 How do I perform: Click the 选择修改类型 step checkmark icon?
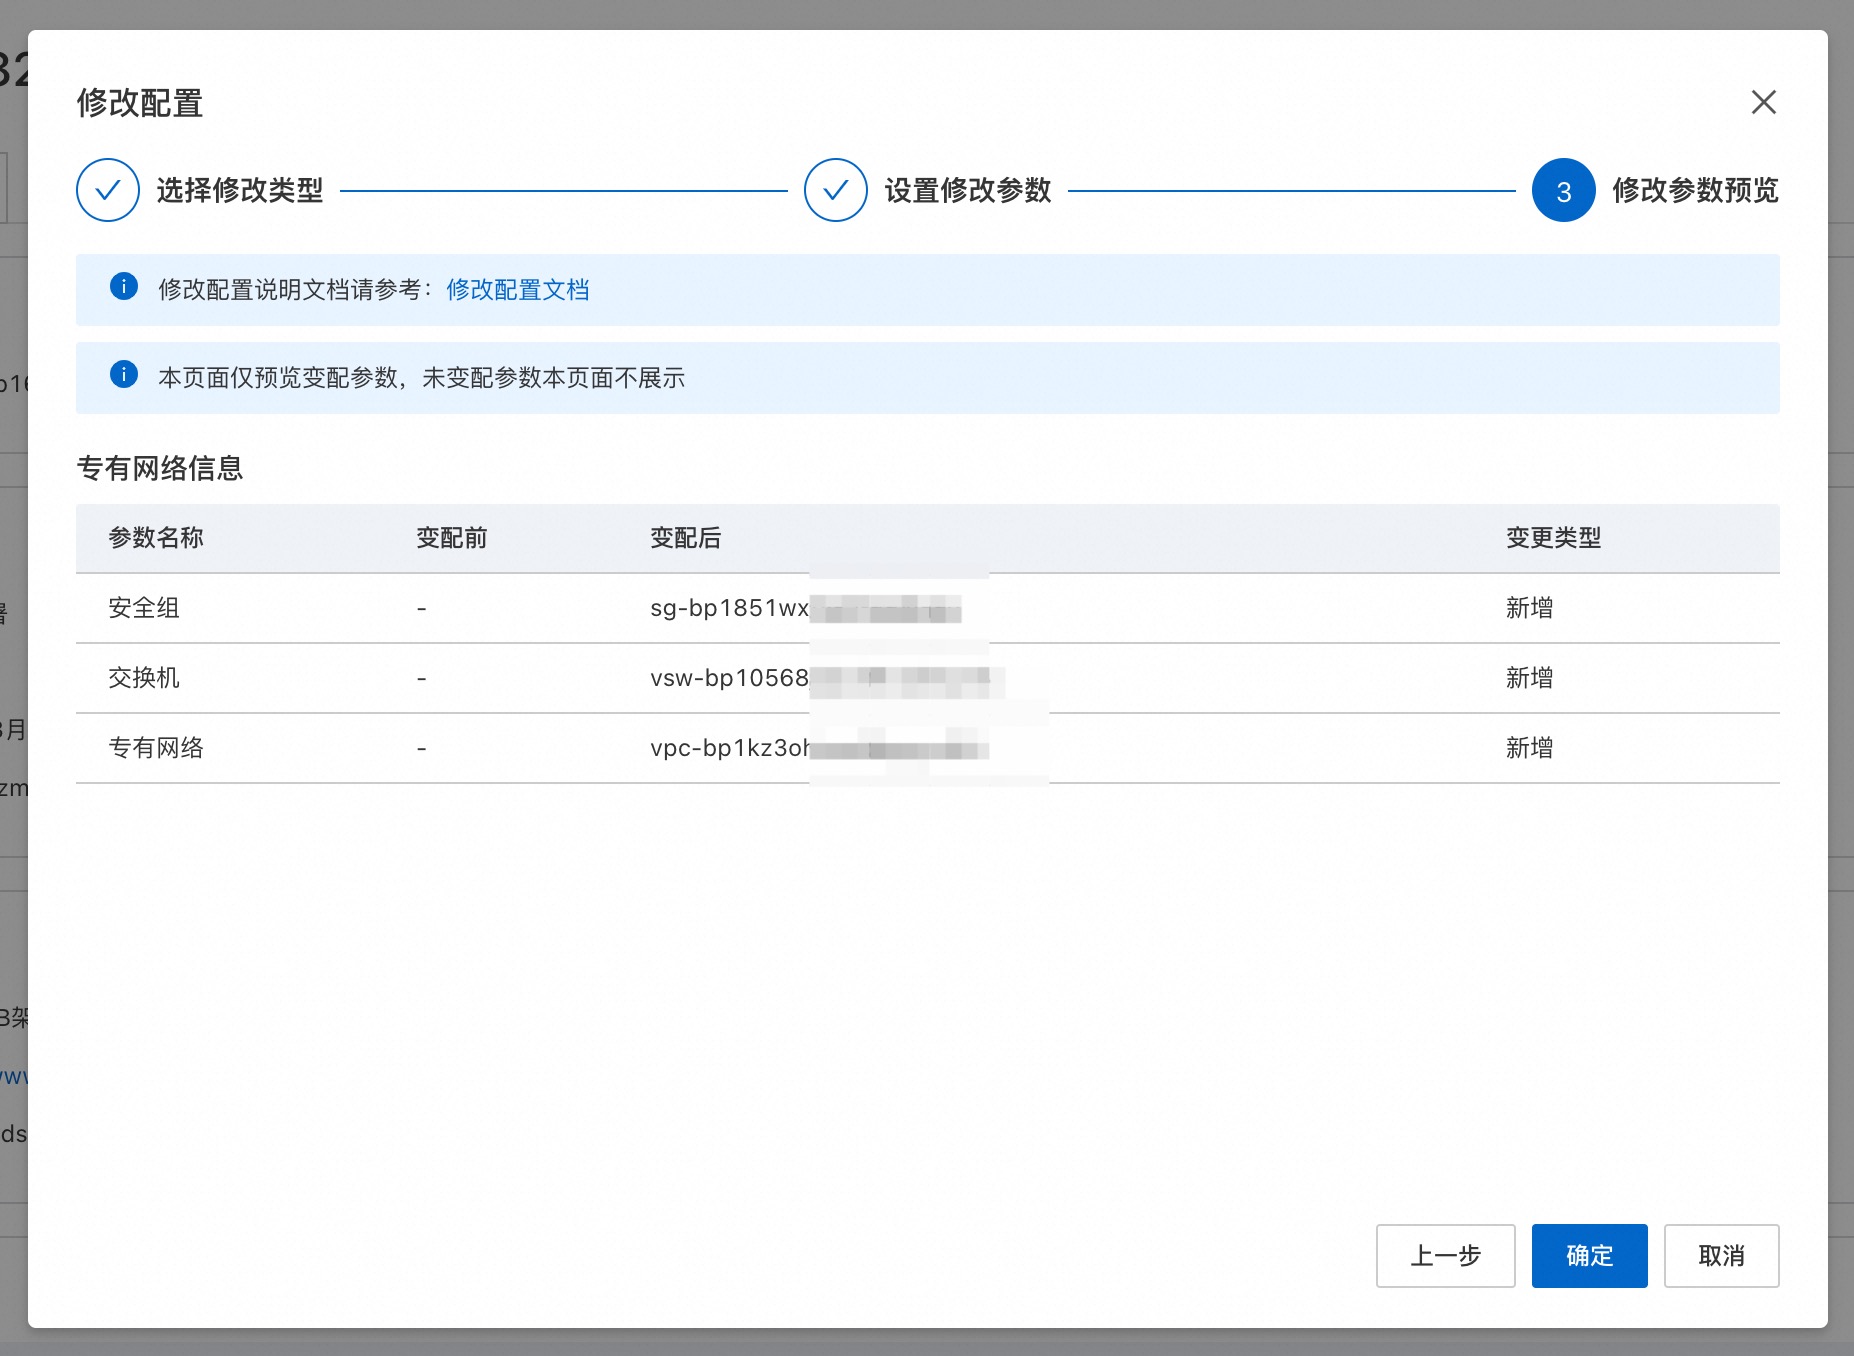(x=108, y=190)
